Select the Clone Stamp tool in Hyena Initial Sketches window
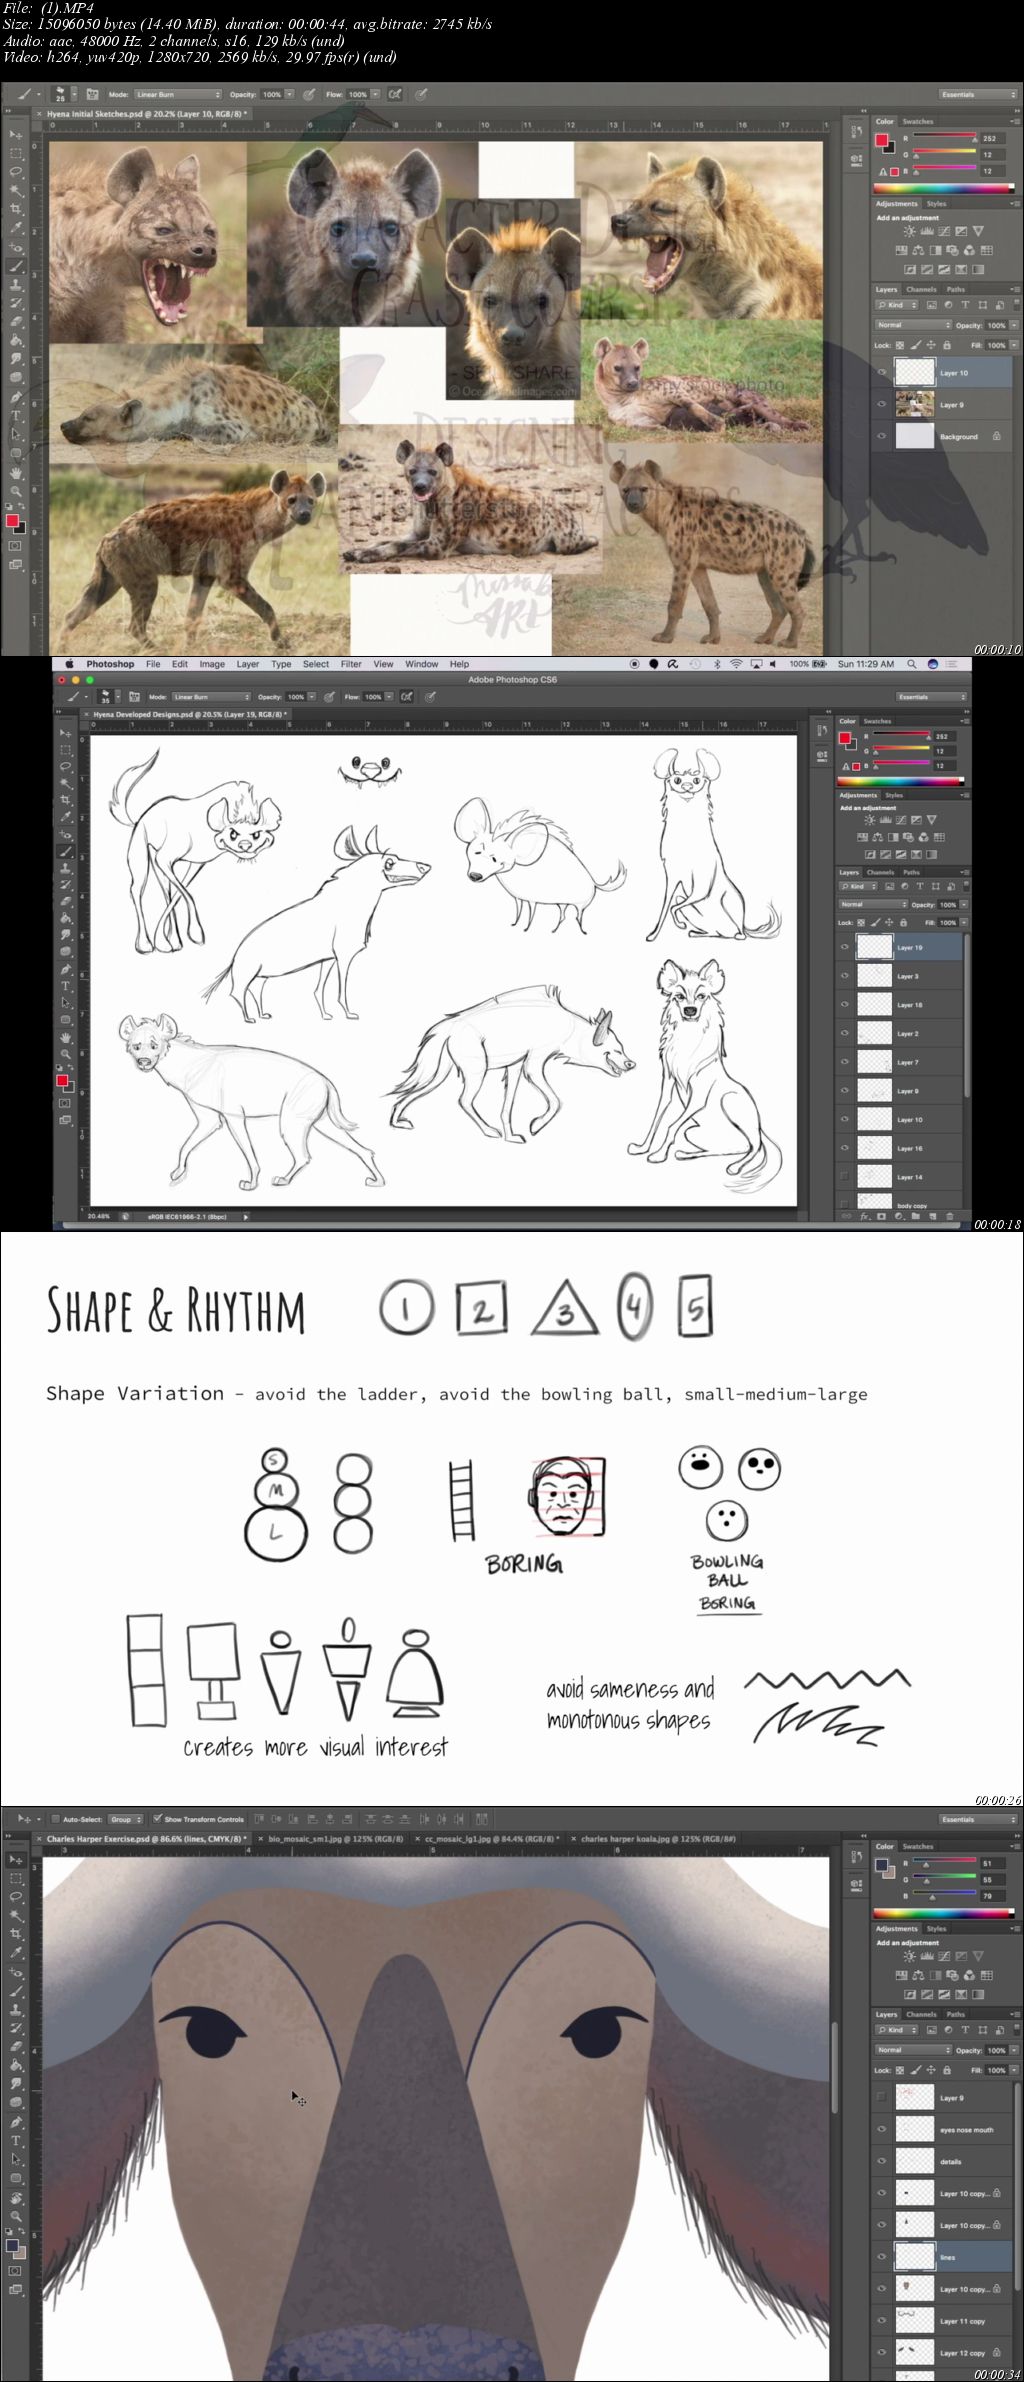 click(x=16, y=285)
